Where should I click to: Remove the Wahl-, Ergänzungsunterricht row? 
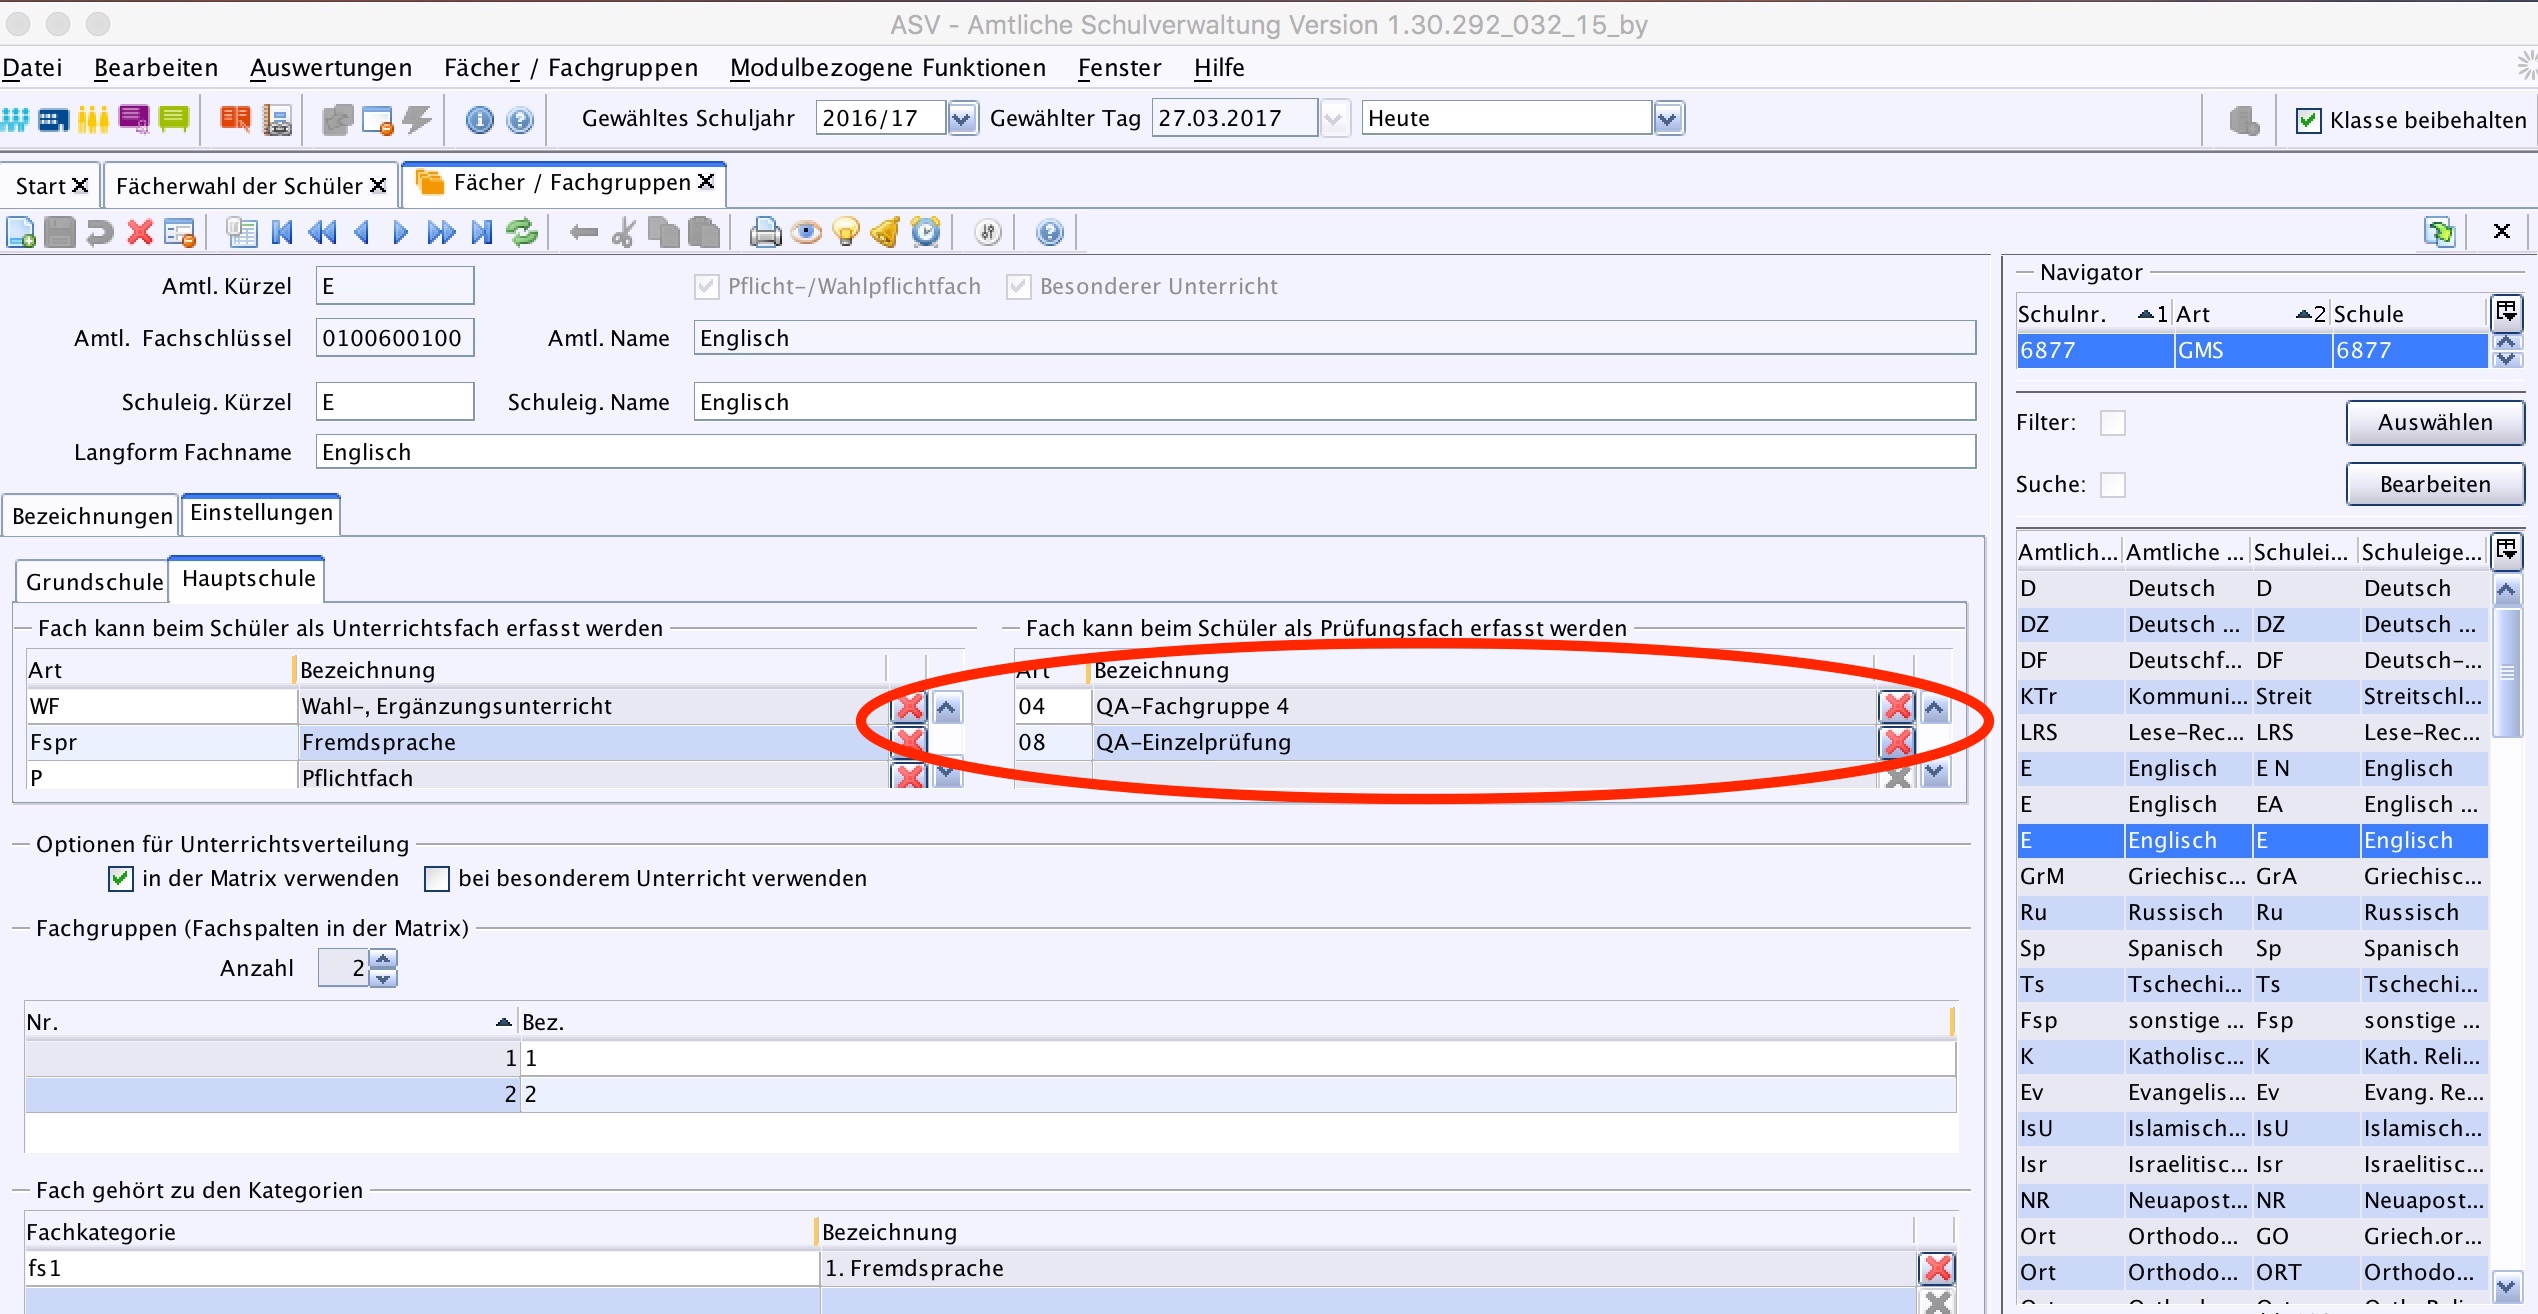(908, 707)
